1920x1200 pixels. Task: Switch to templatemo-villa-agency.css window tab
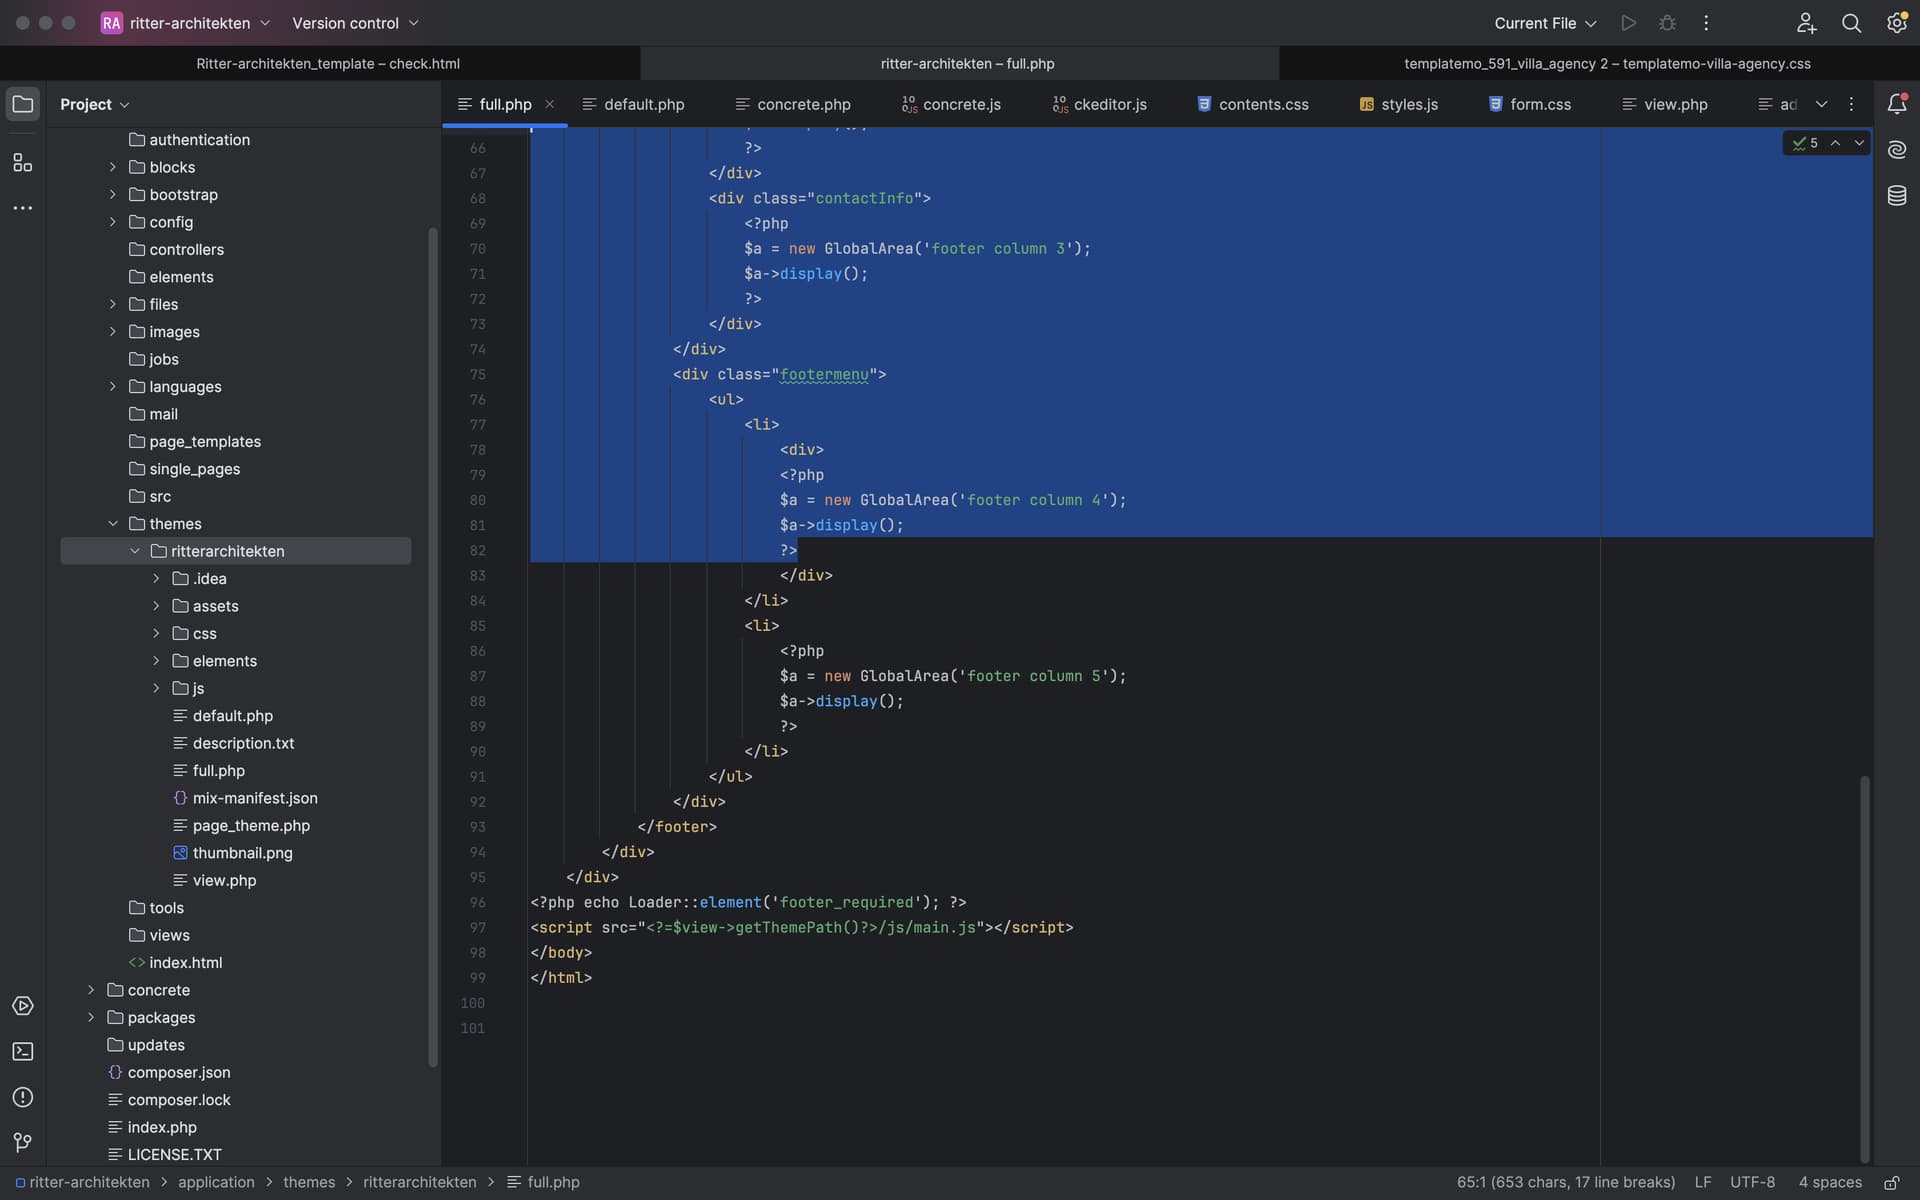(1607, 63)
